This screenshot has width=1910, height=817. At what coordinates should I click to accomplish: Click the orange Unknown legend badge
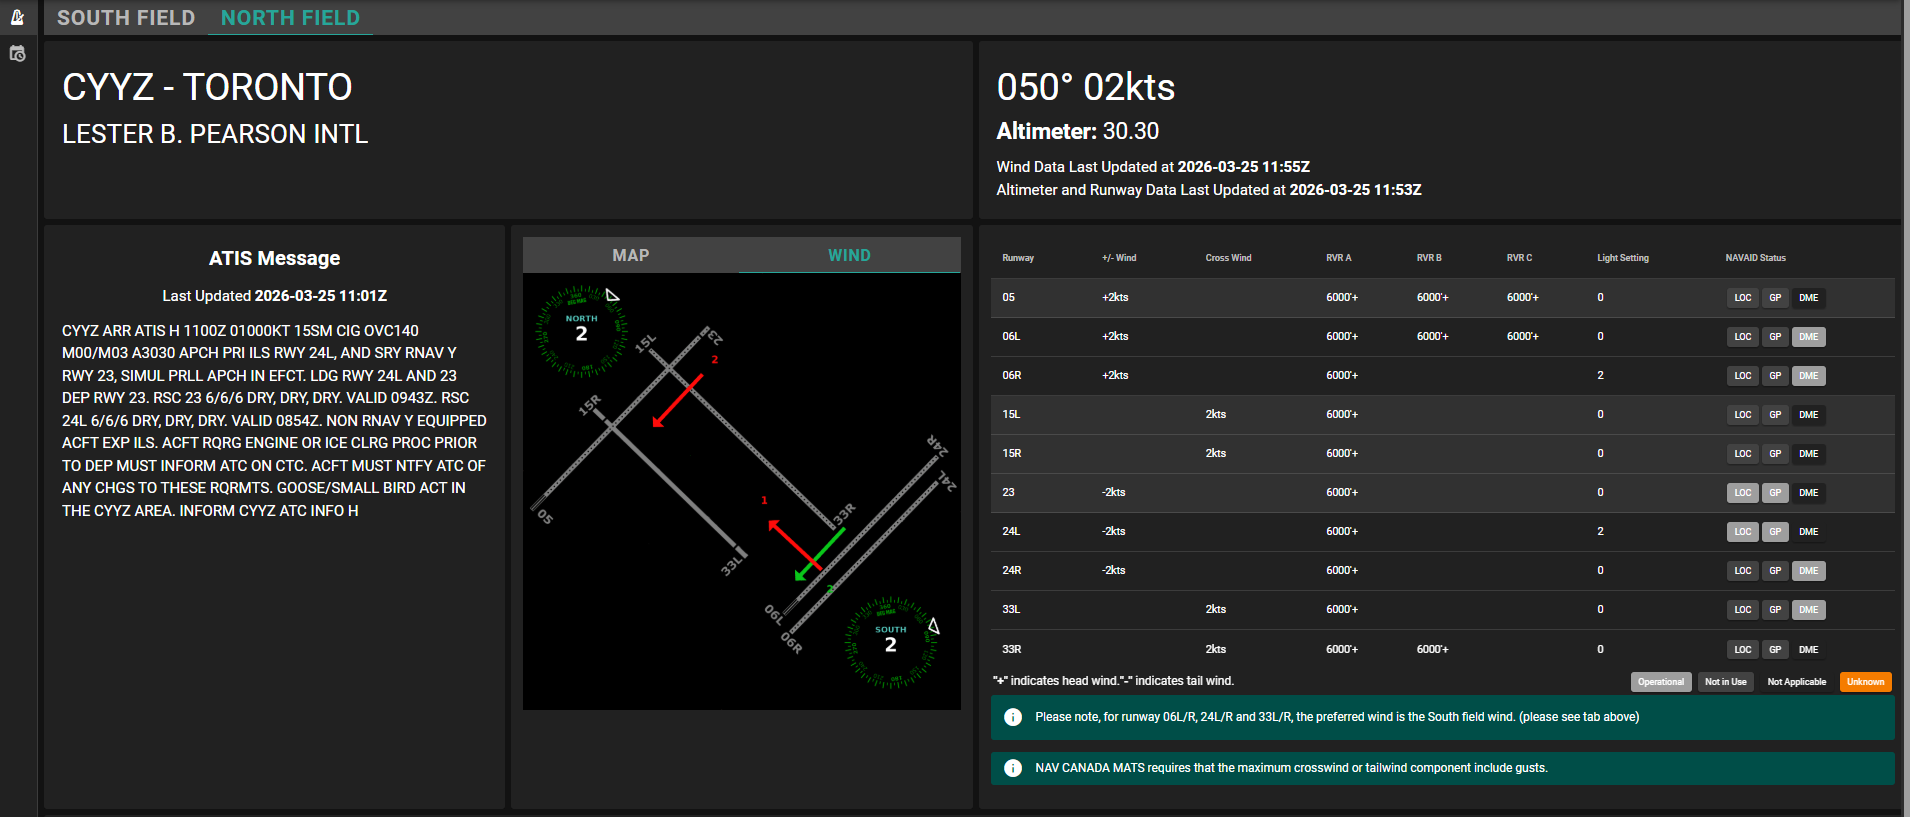coord(1866,682)
